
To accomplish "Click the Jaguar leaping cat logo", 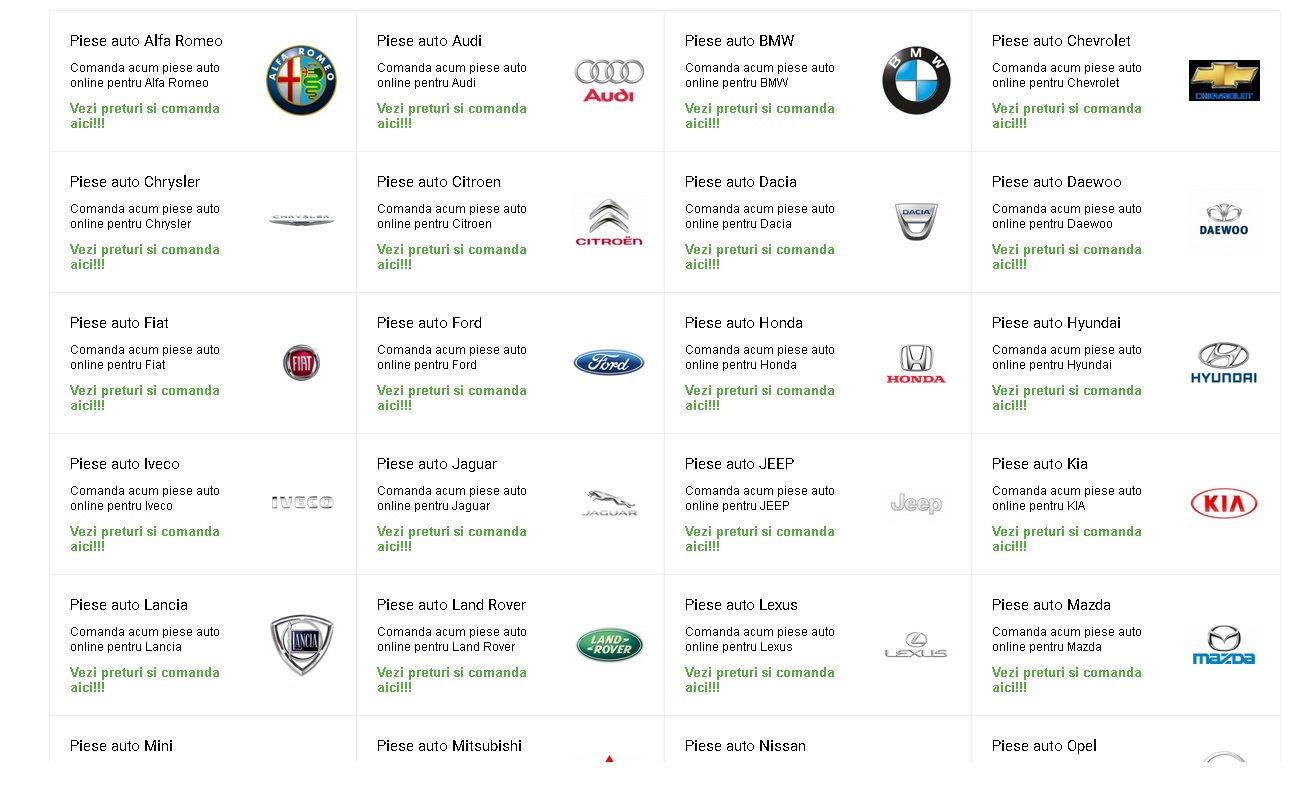I will coord(608,503).
